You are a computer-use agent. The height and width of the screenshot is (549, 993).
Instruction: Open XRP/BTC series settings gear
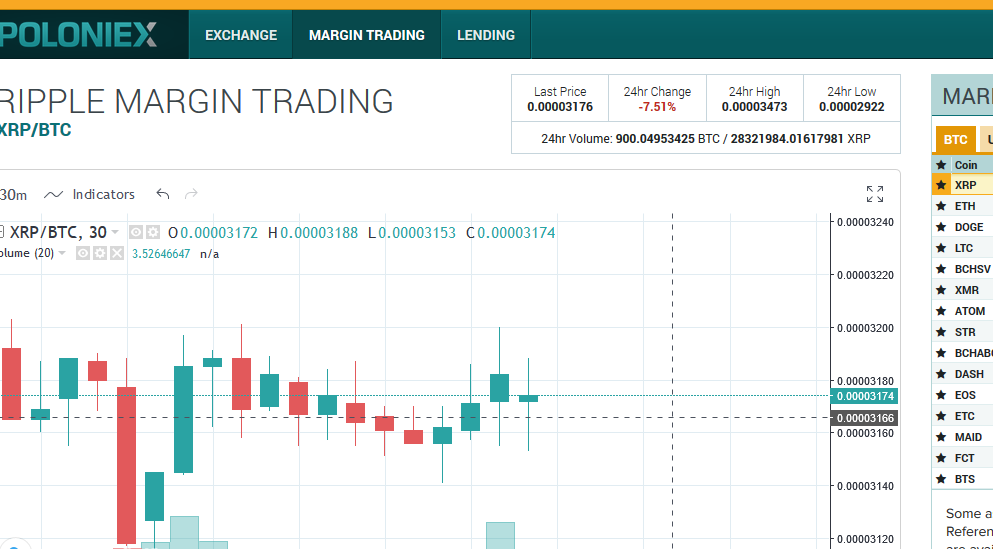pyautogui.click(x=152, y=233)
